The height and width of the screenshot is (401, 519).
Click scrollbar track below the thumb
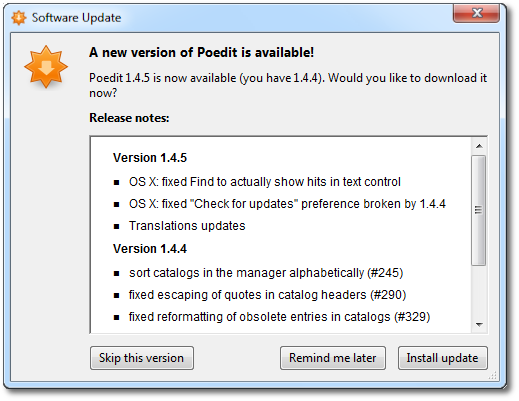coord(479,291)
